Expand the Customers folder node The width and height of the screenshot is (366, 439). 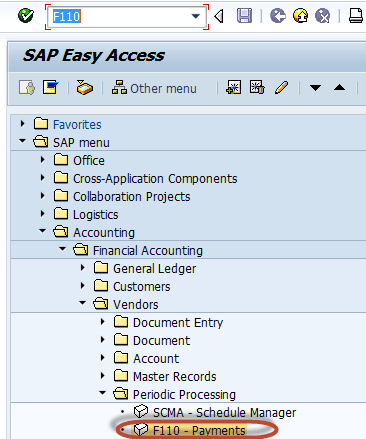tap(83, 286)
